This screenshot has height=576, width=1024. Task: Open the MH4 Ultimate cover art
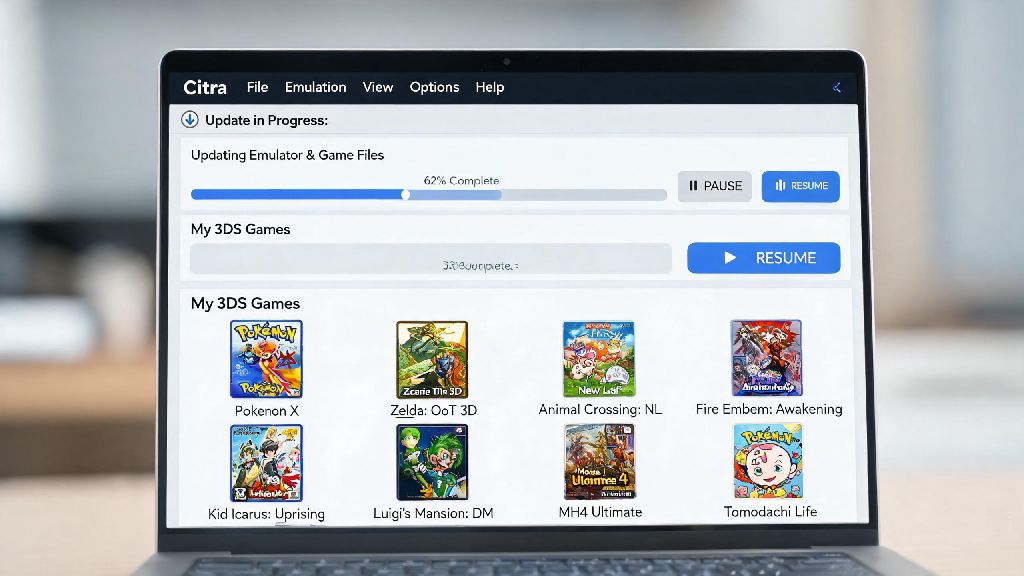(x=600, y=461)
